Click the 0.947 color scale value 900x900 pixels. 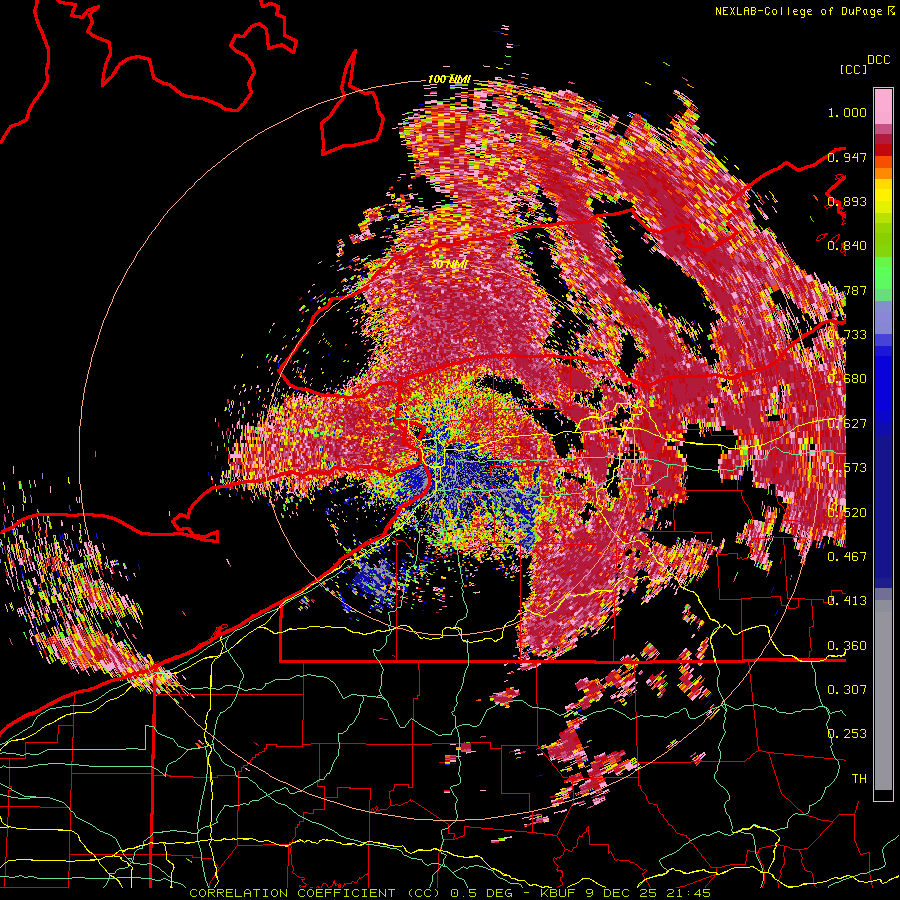tap(847, 157)
